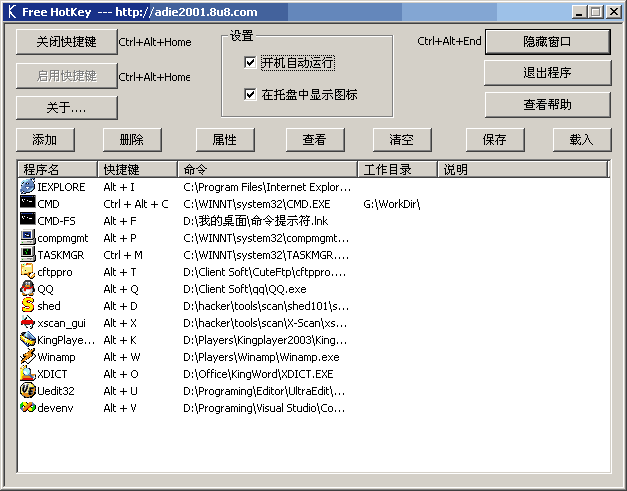Click the 关闭快捷键 button
The width and height of the screenshot is (627, 491).
[x=67, y=42]
